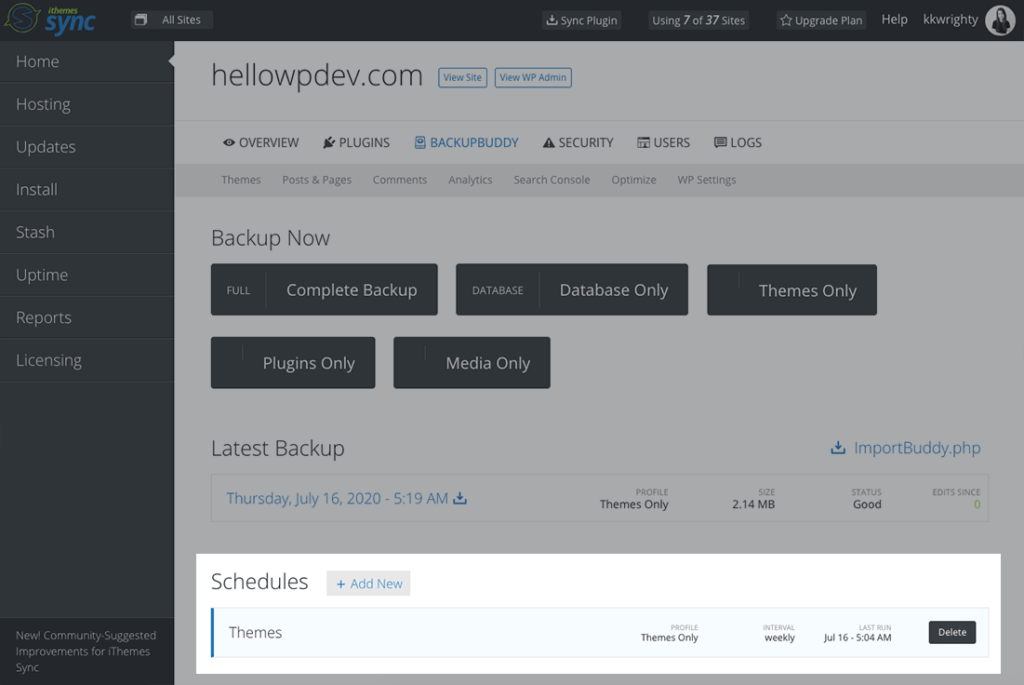
Task: Switch to the Plugins tab
Action: [356, 142]
